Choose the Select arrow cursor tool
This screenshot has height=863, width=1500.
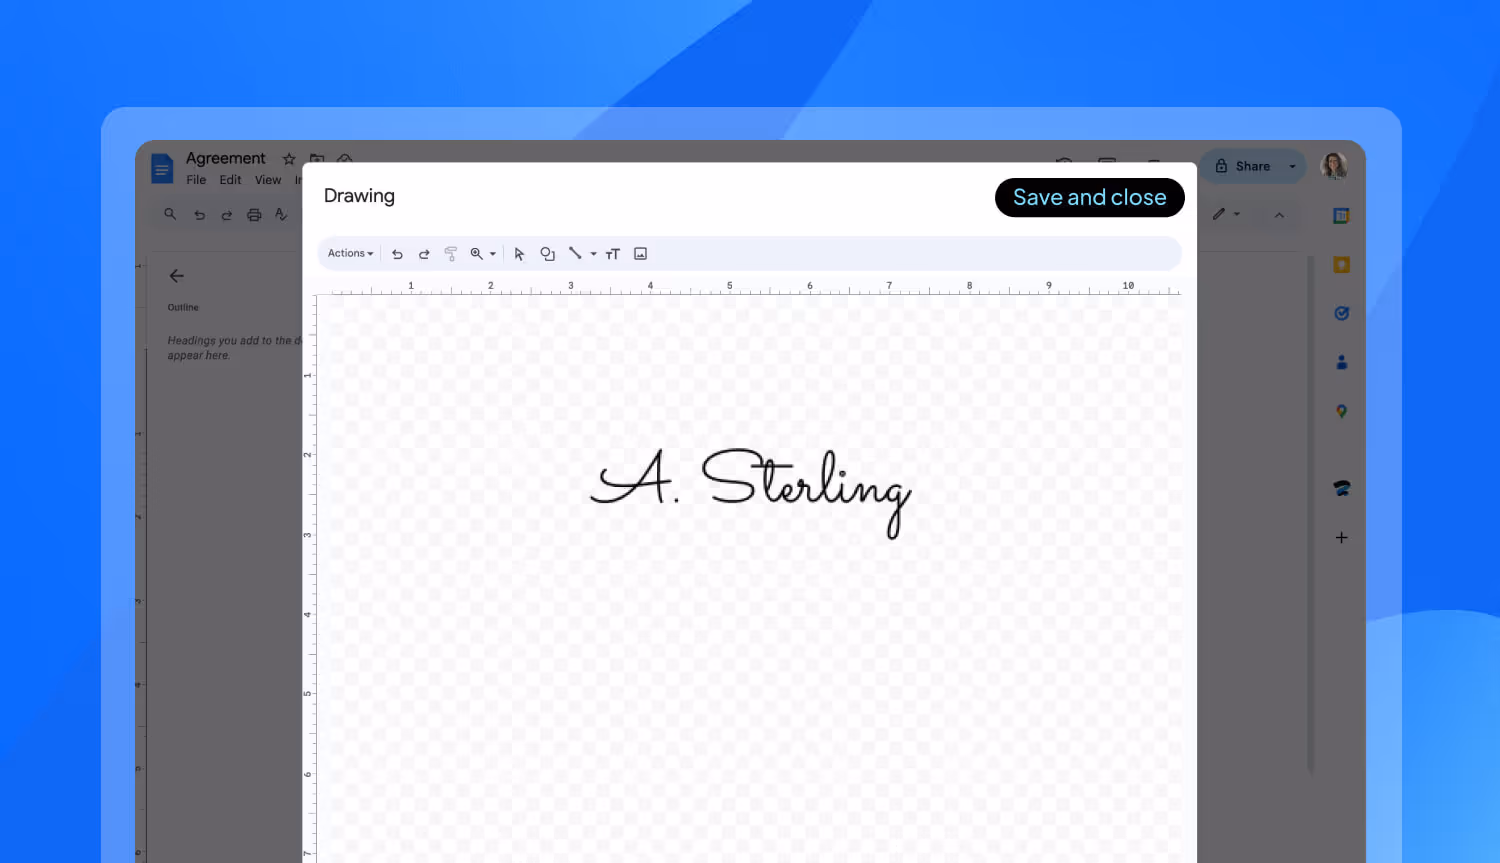tap(519, 254)
